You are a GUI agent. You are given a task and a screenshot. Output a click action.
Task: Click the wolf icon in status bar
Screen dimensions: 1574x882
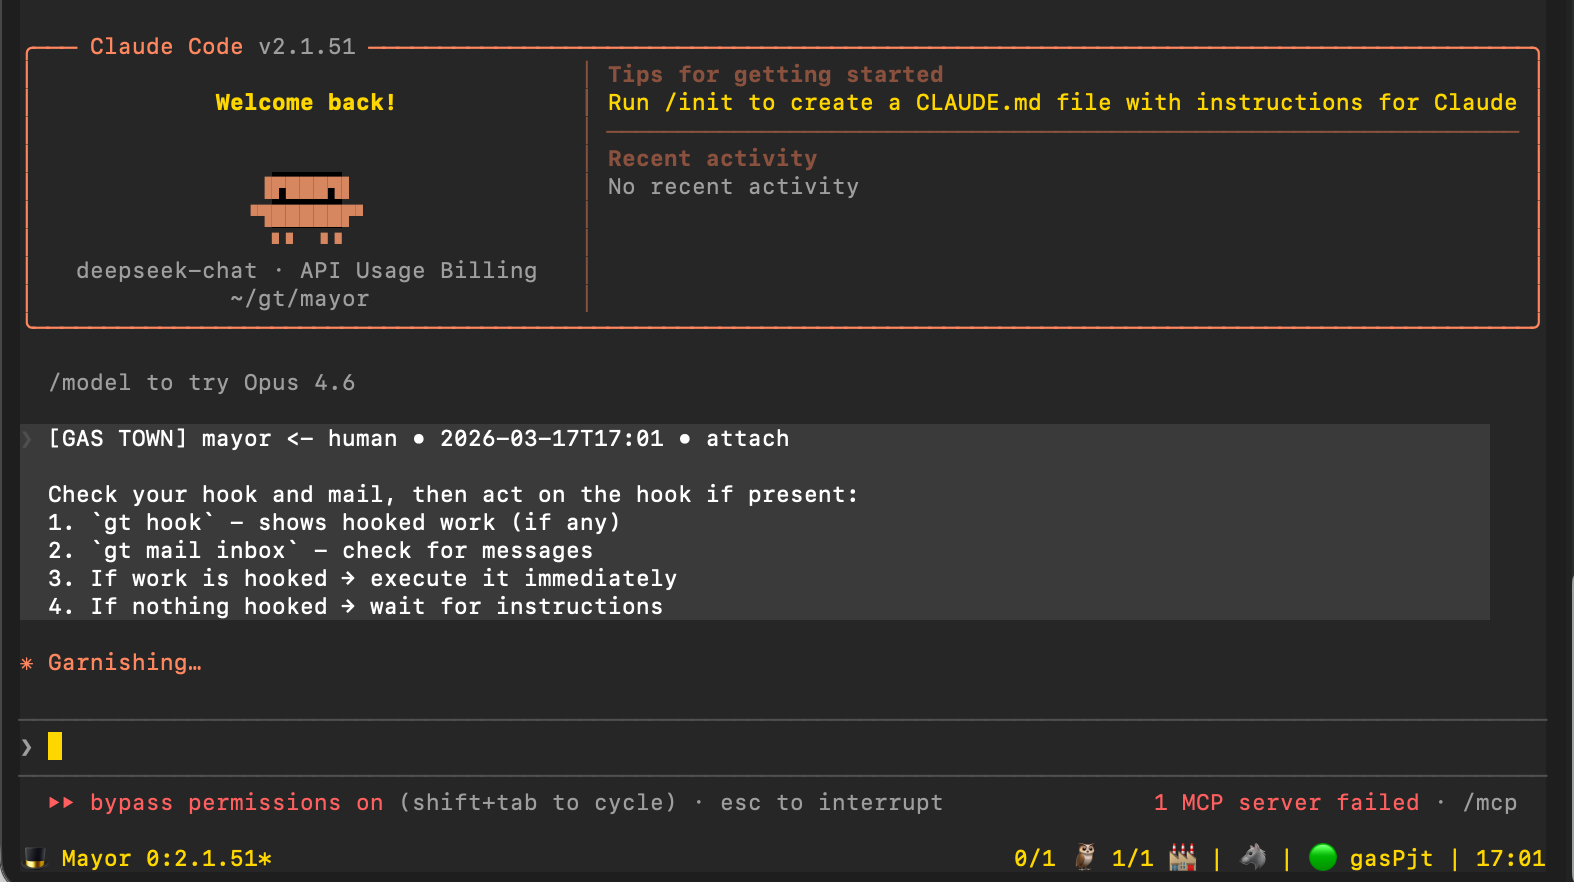pyautogui.click(x=1252, y=857)
